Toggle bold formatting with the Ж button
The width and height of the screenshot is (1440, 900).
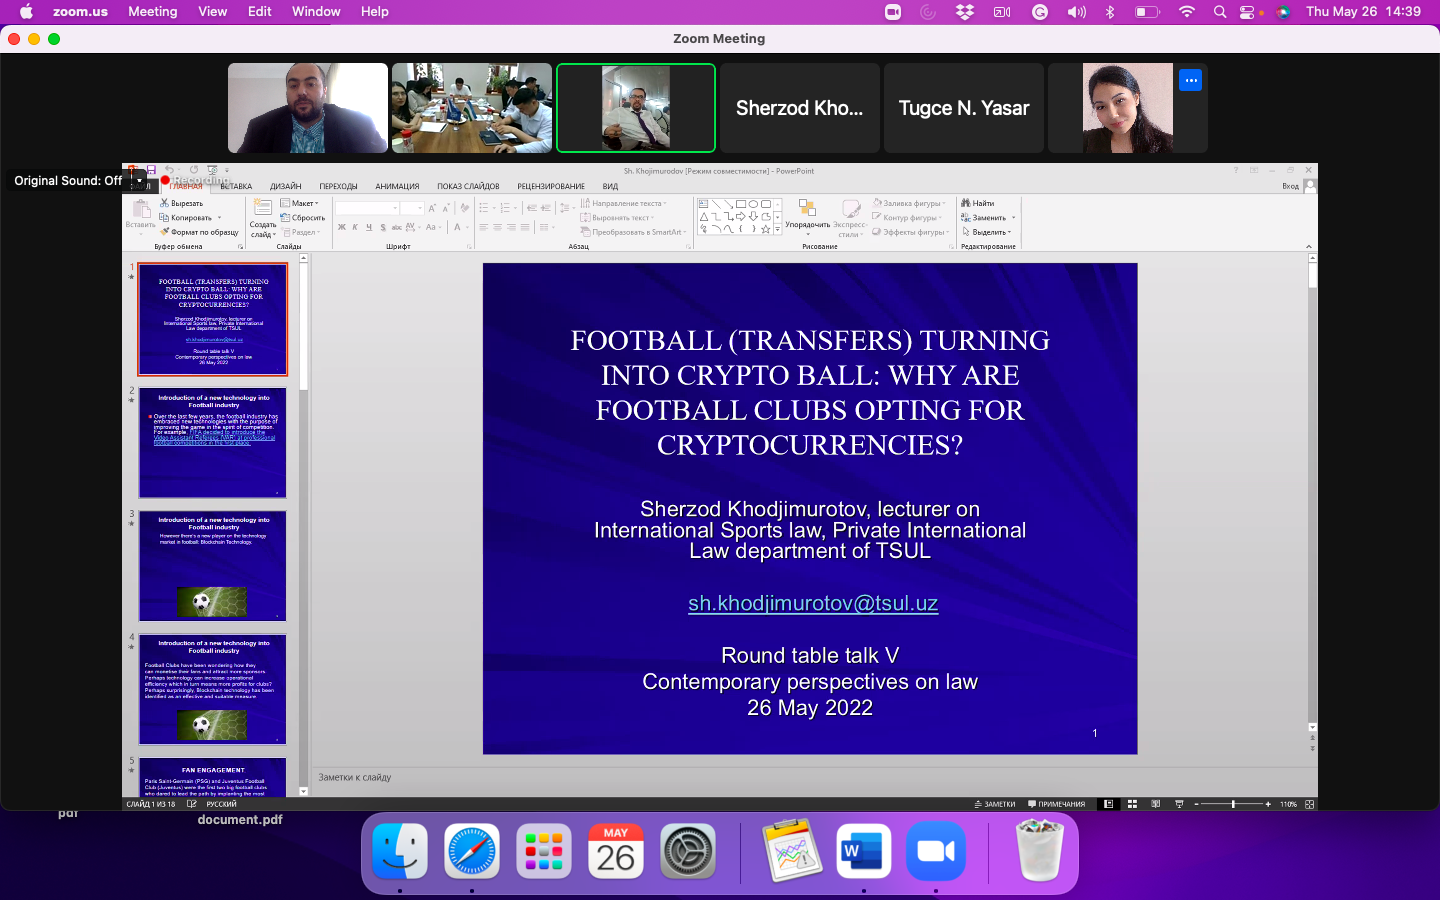pos(341,227)
